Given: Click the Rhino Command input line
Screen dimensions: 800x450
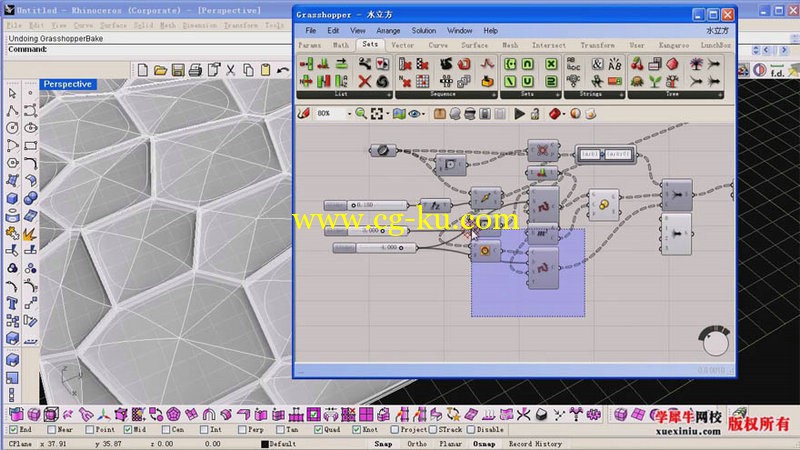Looking at the screenshot, I should pos(148,49).
